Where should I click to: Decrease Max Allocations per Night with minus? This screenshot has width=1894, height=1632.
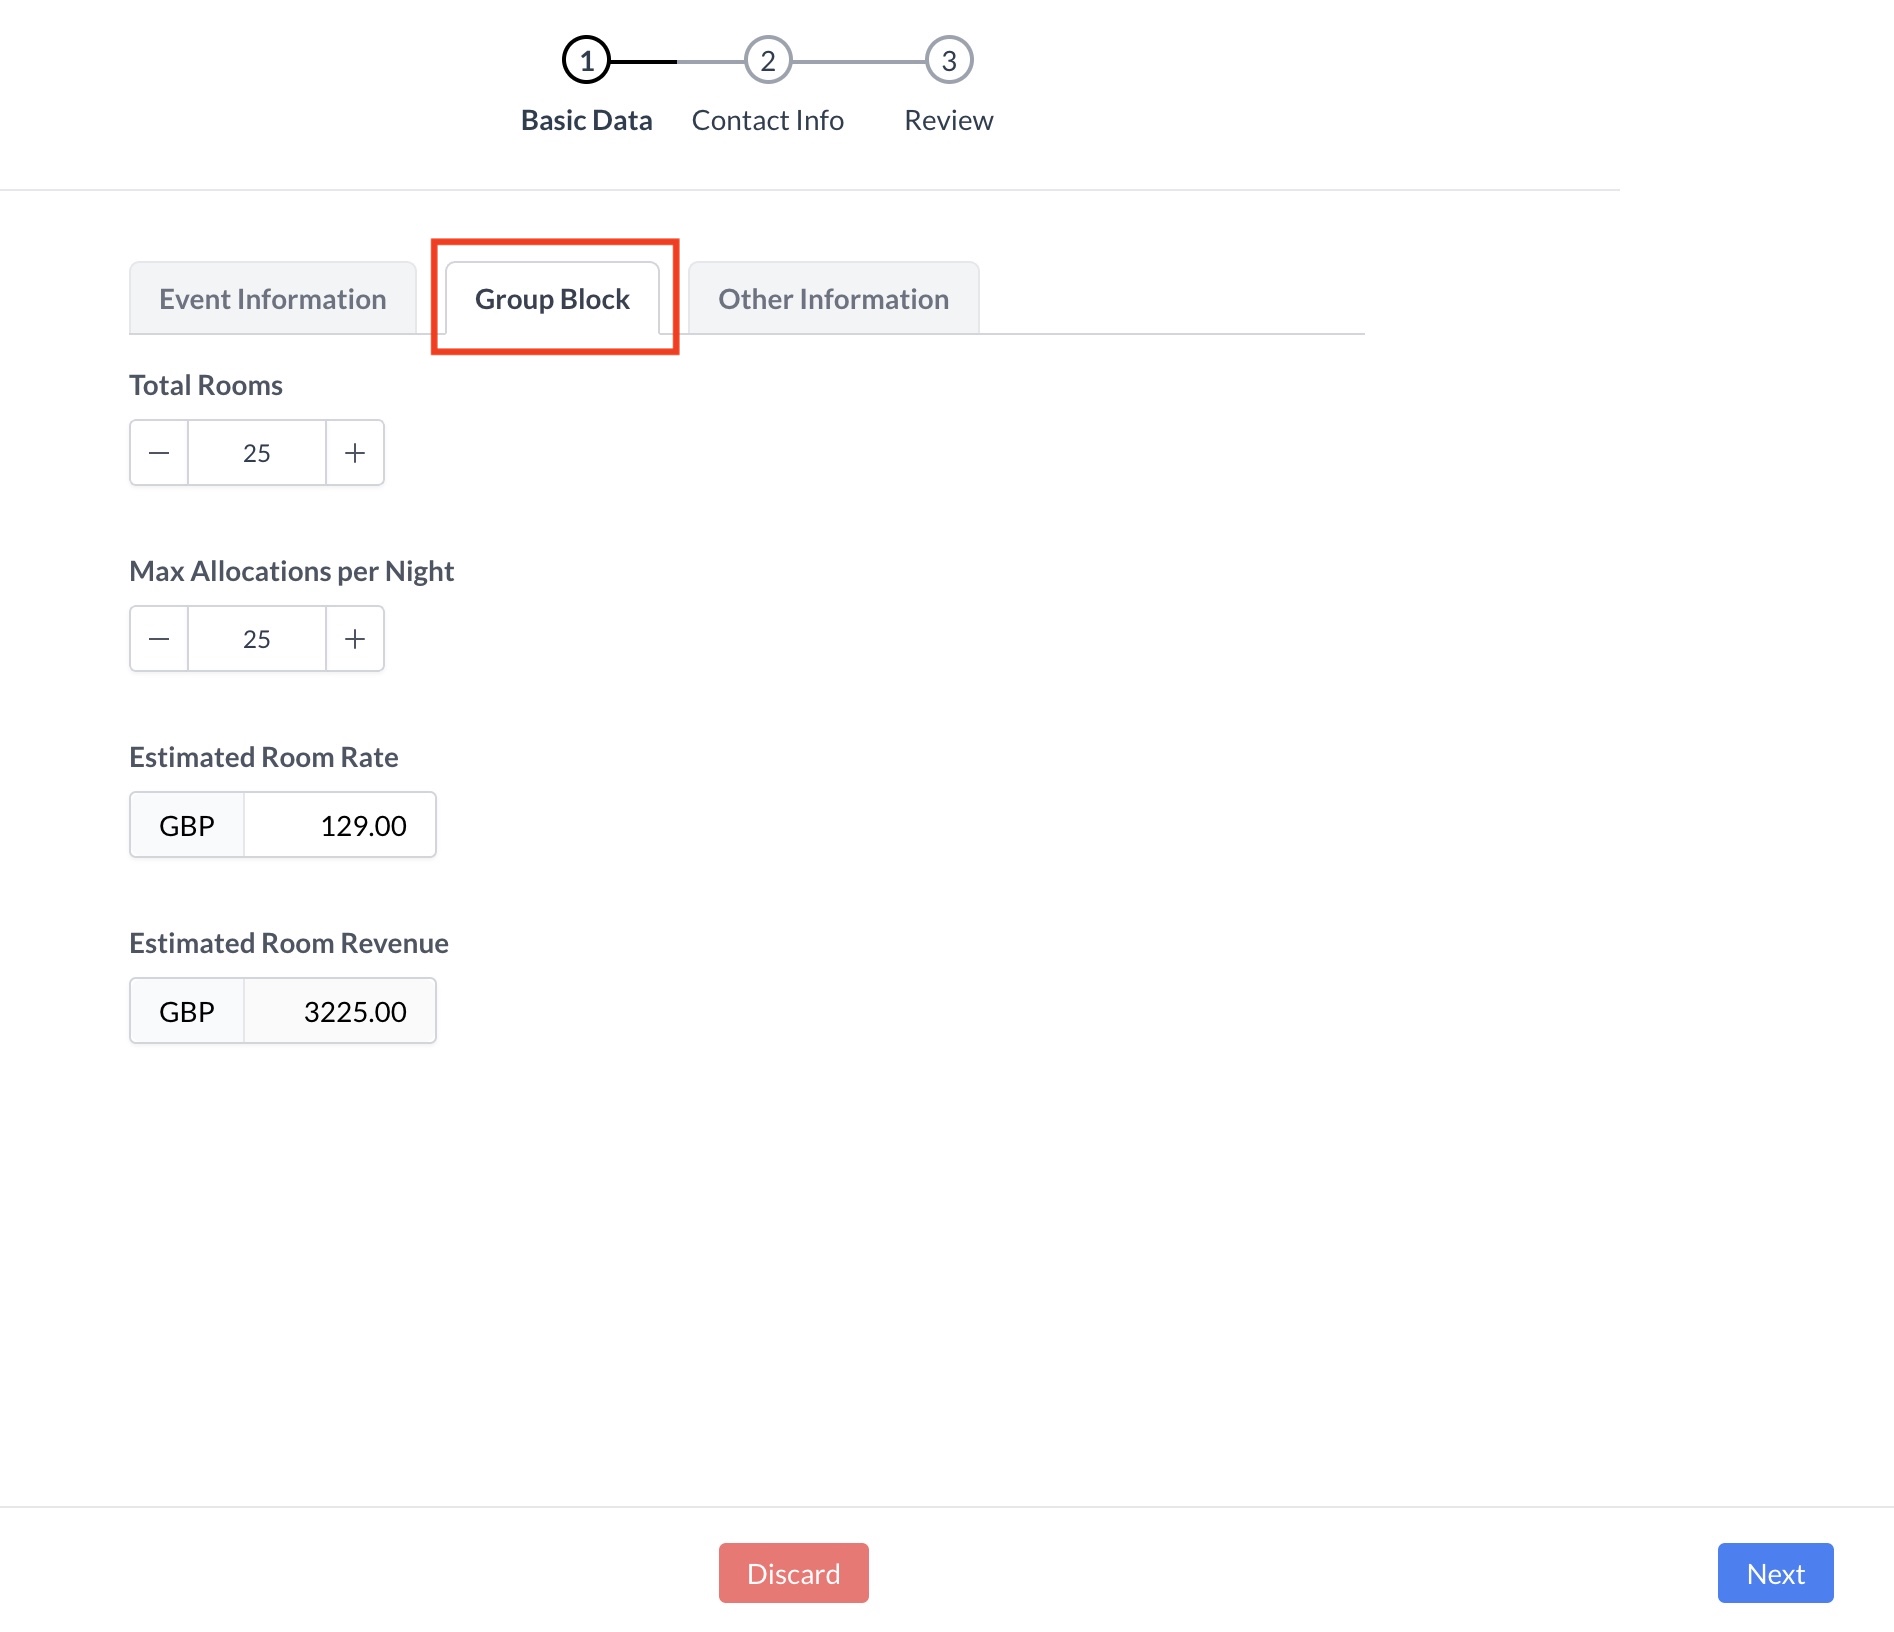(159, 639)
